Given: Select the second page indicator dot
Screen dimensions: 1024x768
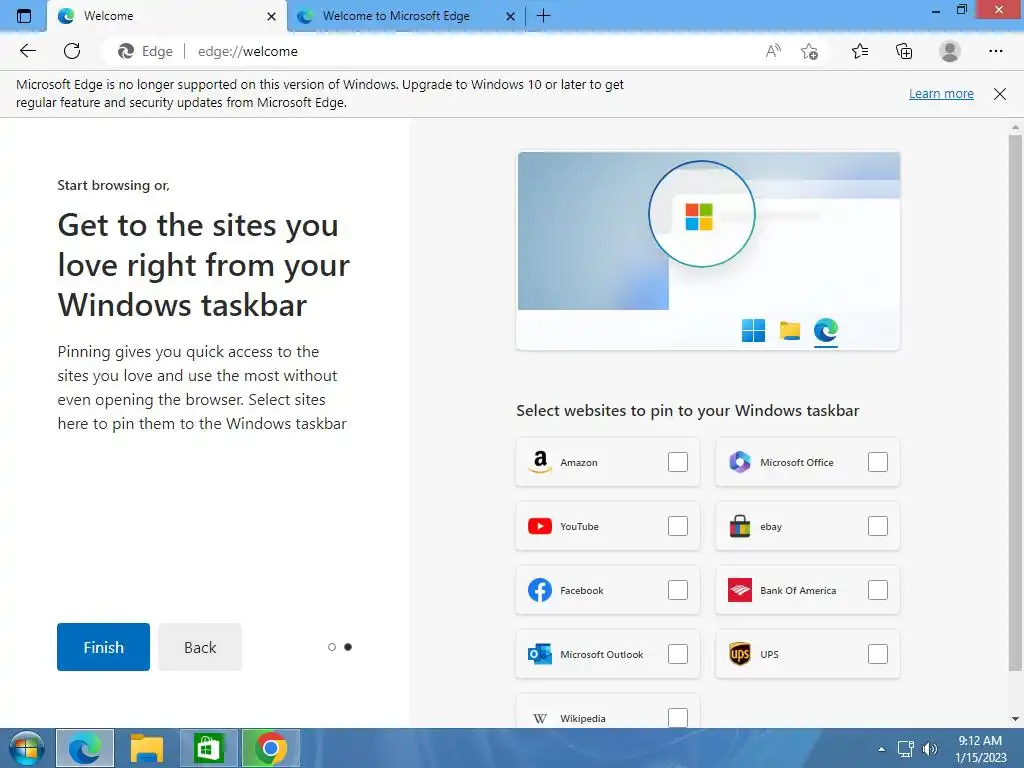Looking at the screenshot, I should point(348,647).
